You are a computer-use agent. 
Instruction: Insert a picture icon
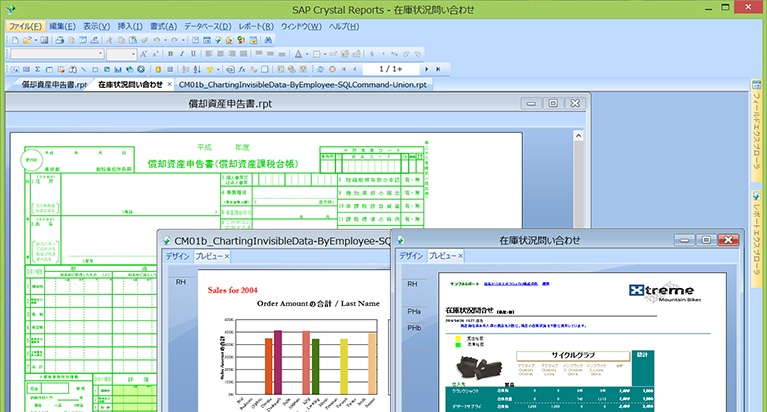[107, 69]
